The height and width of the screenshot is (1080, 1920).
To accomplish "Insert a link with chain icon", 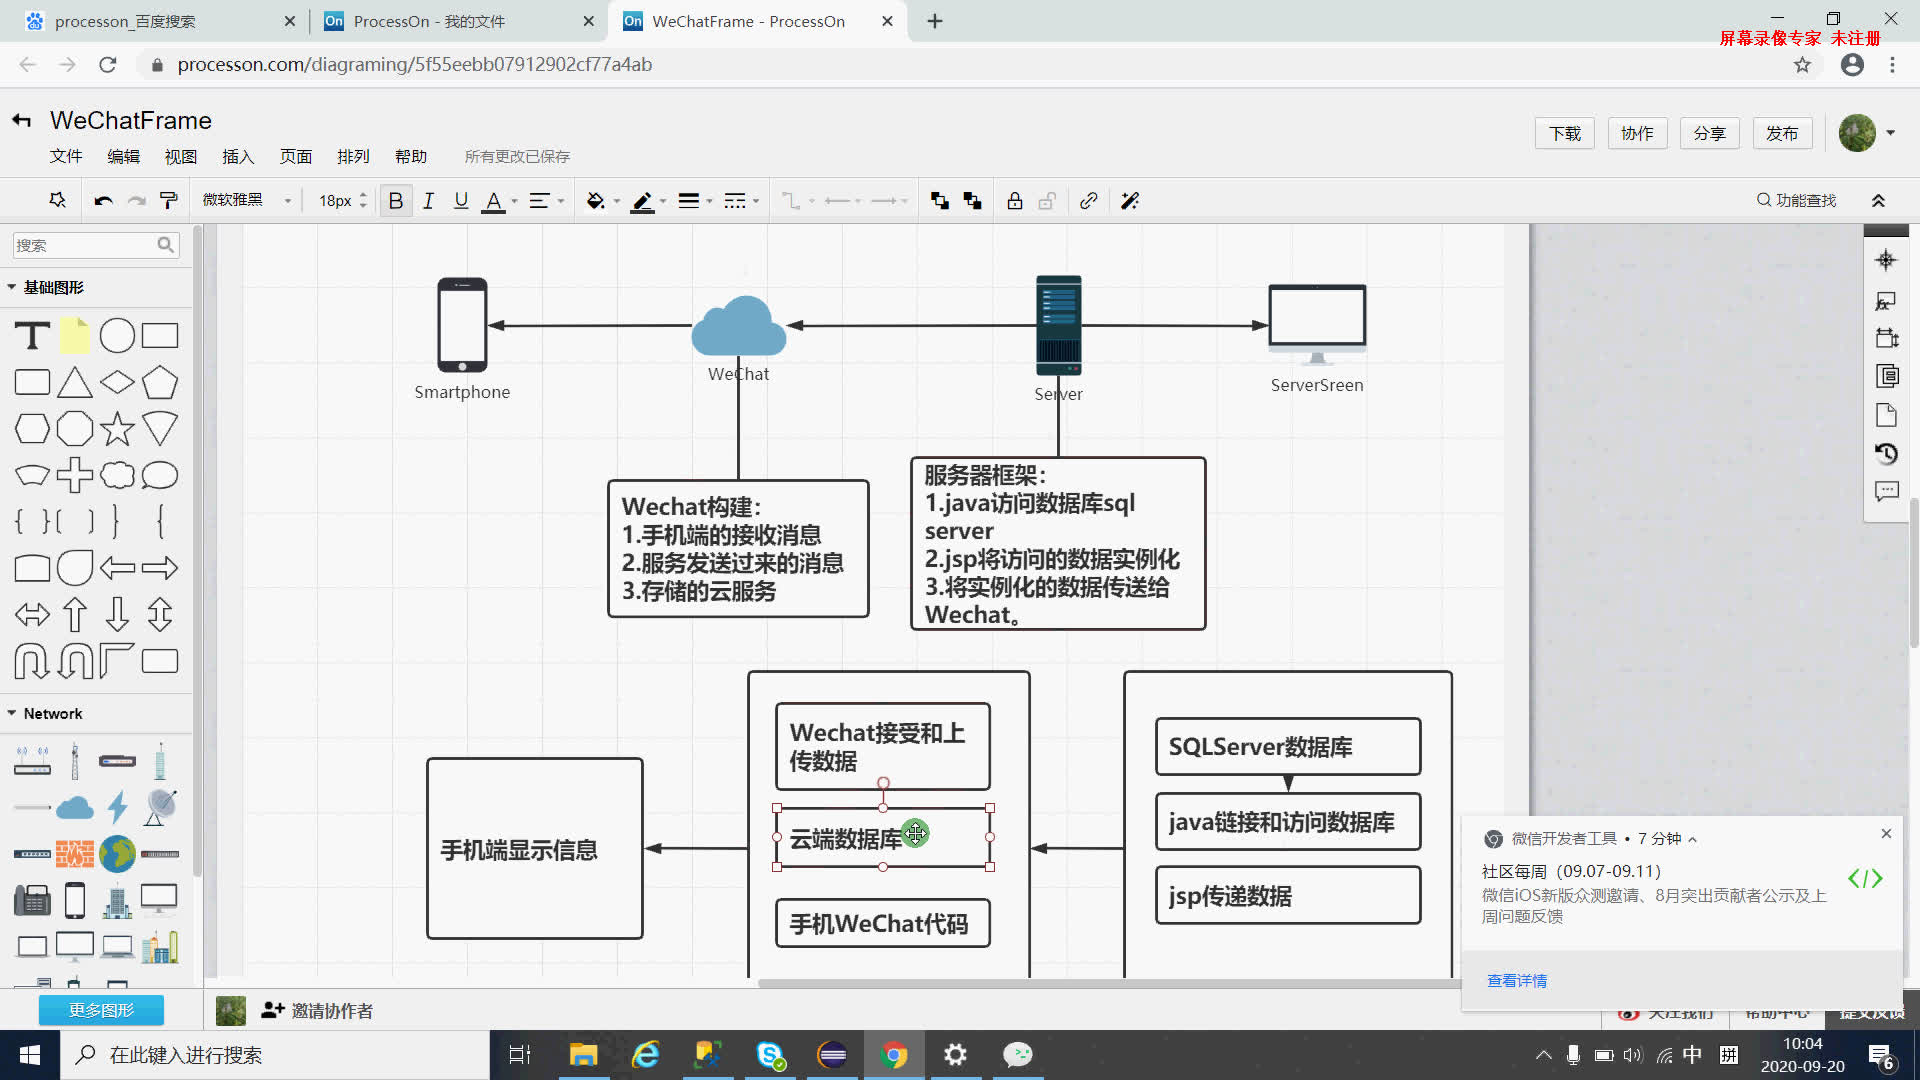I will pos(1089,201).
